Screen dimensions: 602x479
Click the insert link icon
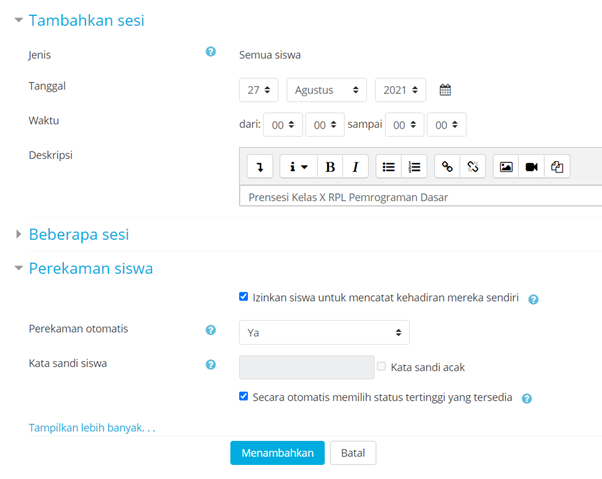(x=447, y=167)
